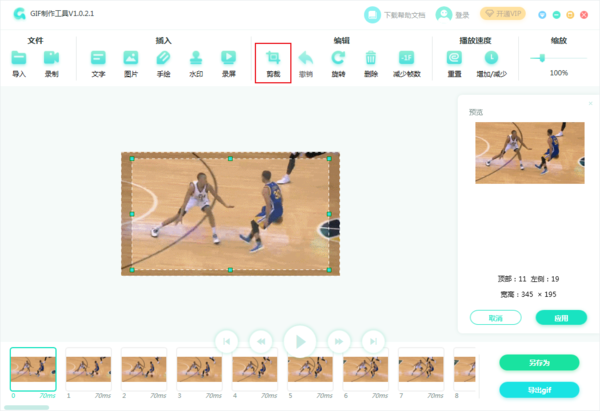
Task: Click the GIF制作工具 app logo
Action: pos(19,14)
